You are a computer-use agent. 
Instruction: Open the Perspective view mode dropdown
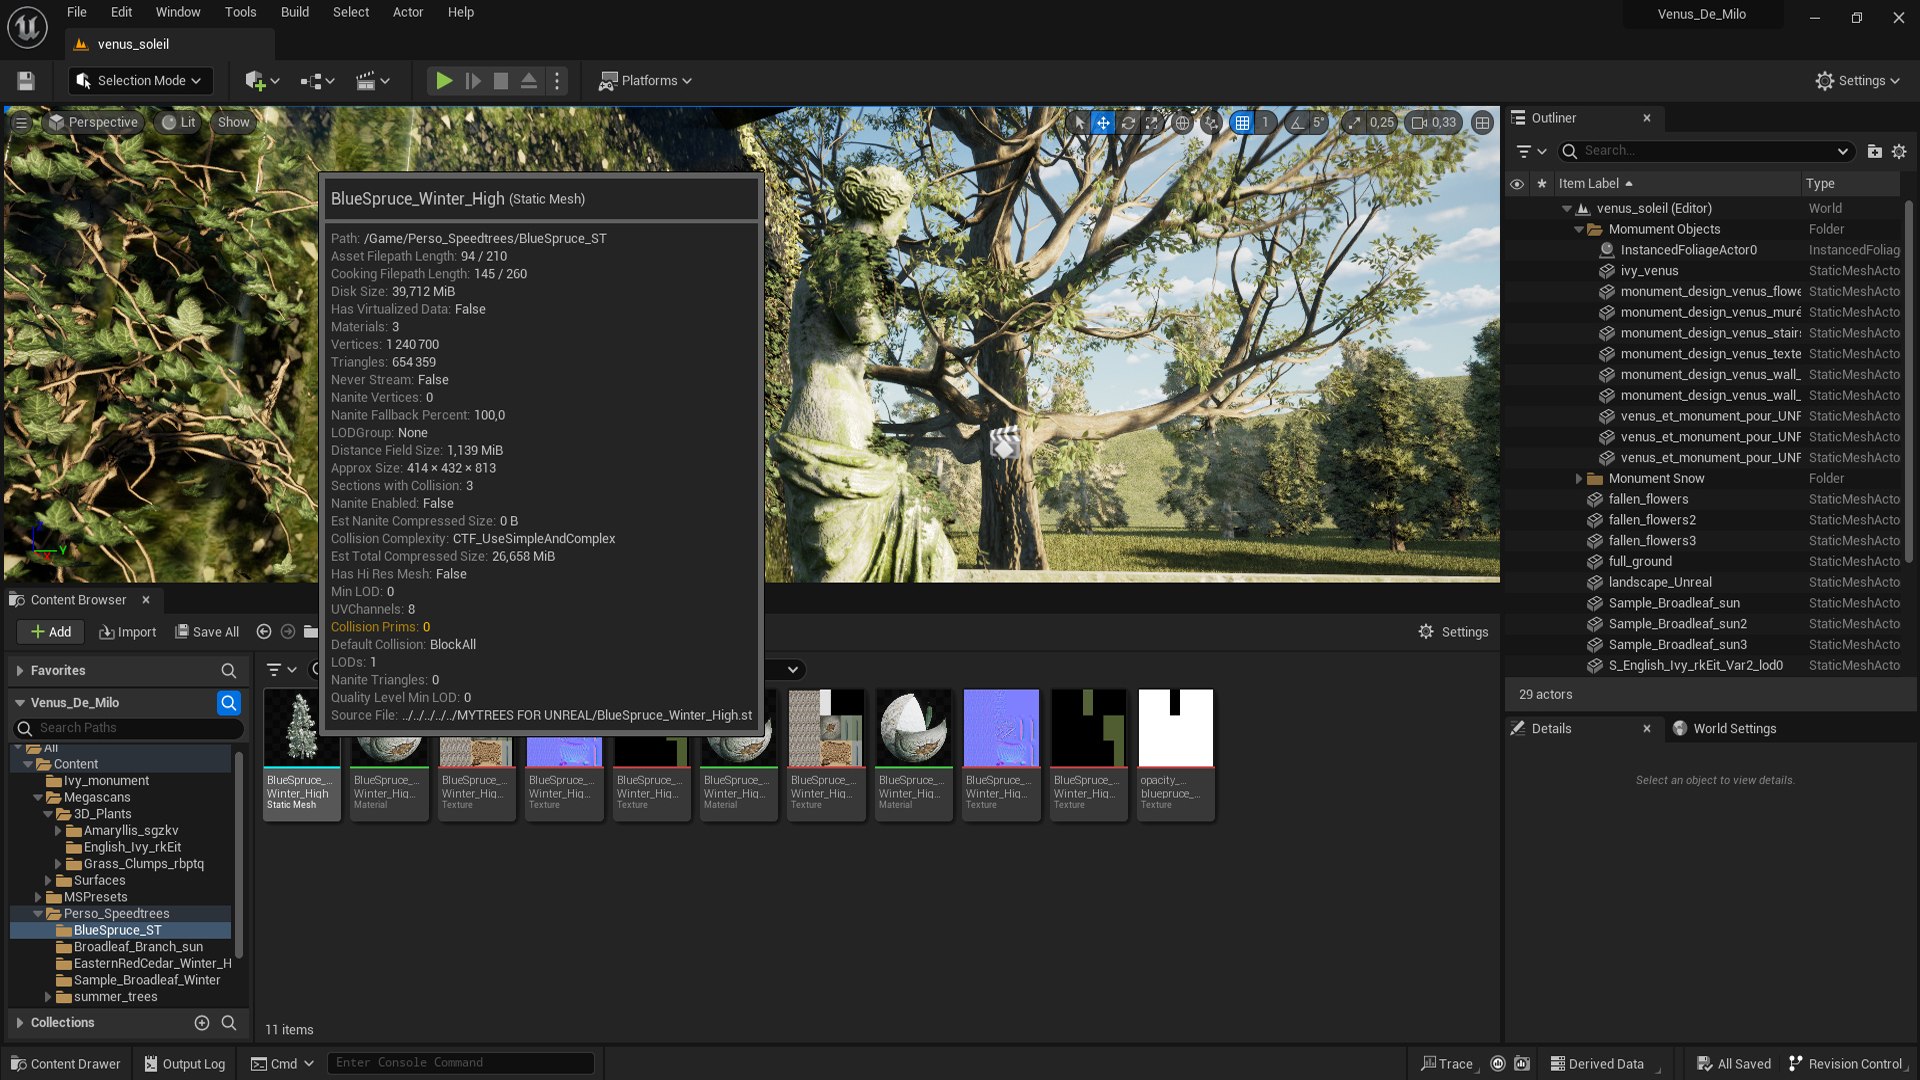click(93, 123)
